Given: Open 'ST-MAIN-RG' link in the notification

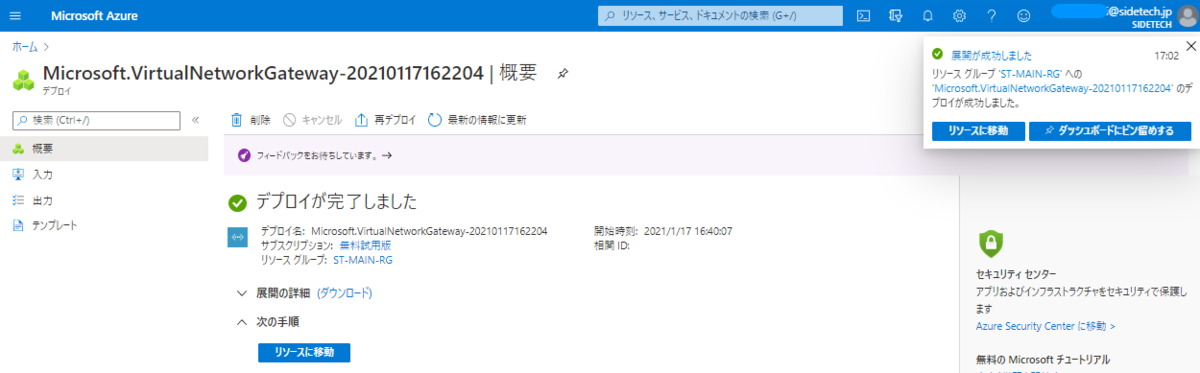Looking at the screenshot, I should coord(1033,74).
